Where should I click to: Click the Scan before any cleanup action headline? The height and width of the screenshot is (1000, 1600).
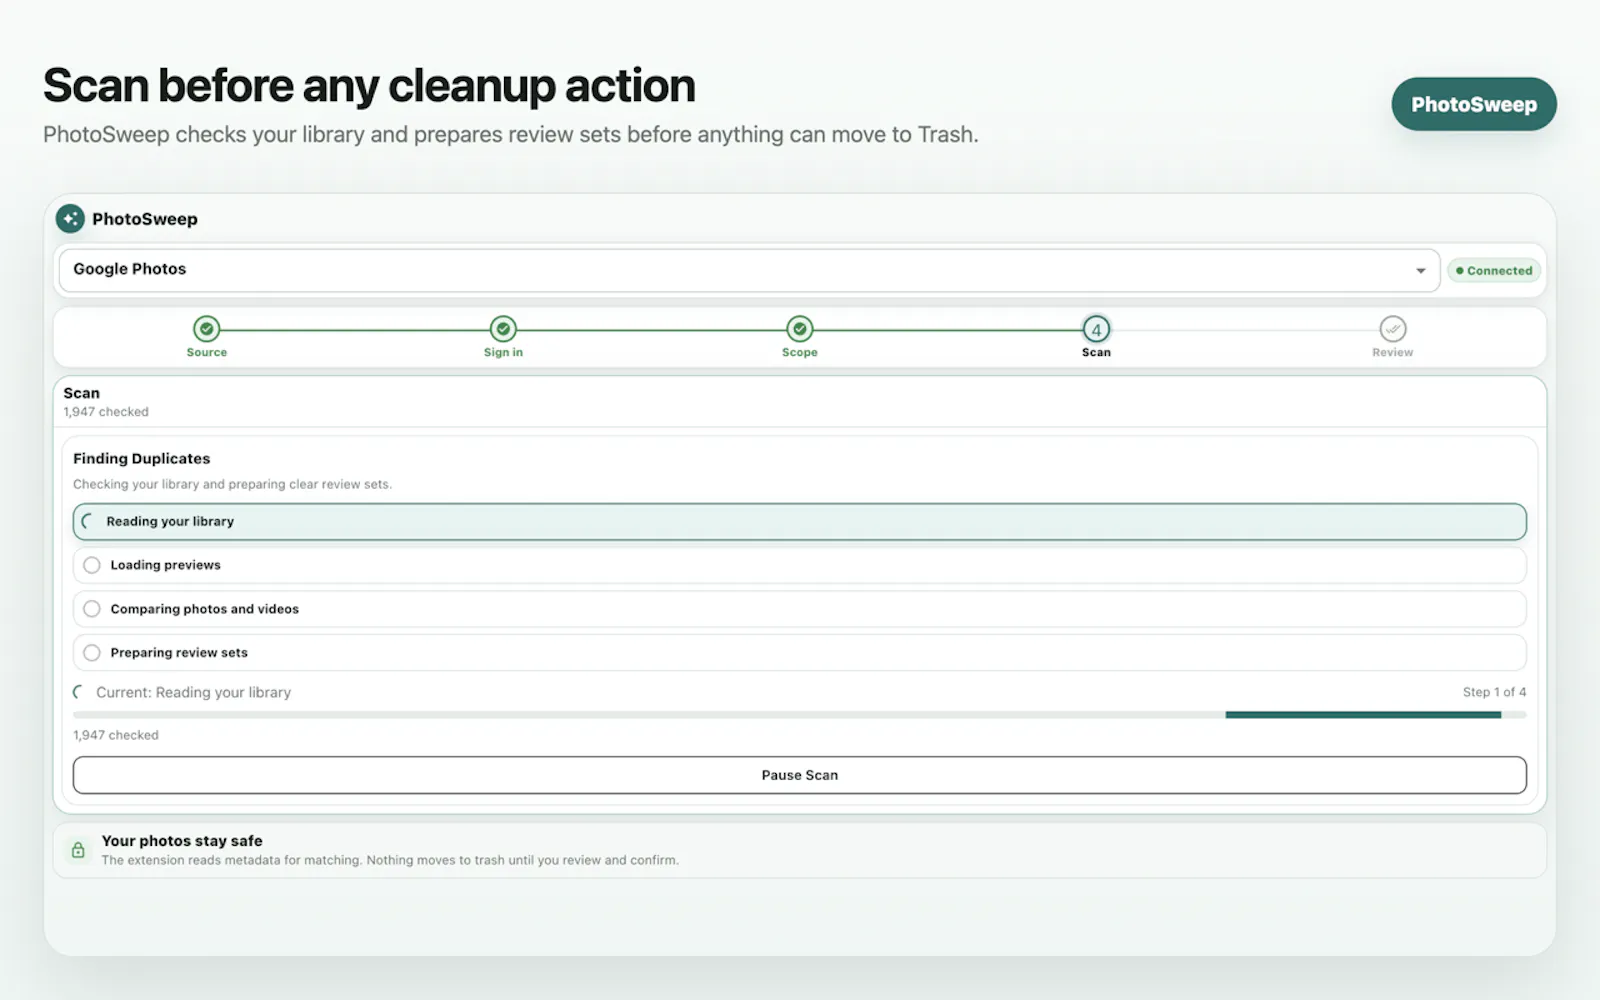[369, 86]
